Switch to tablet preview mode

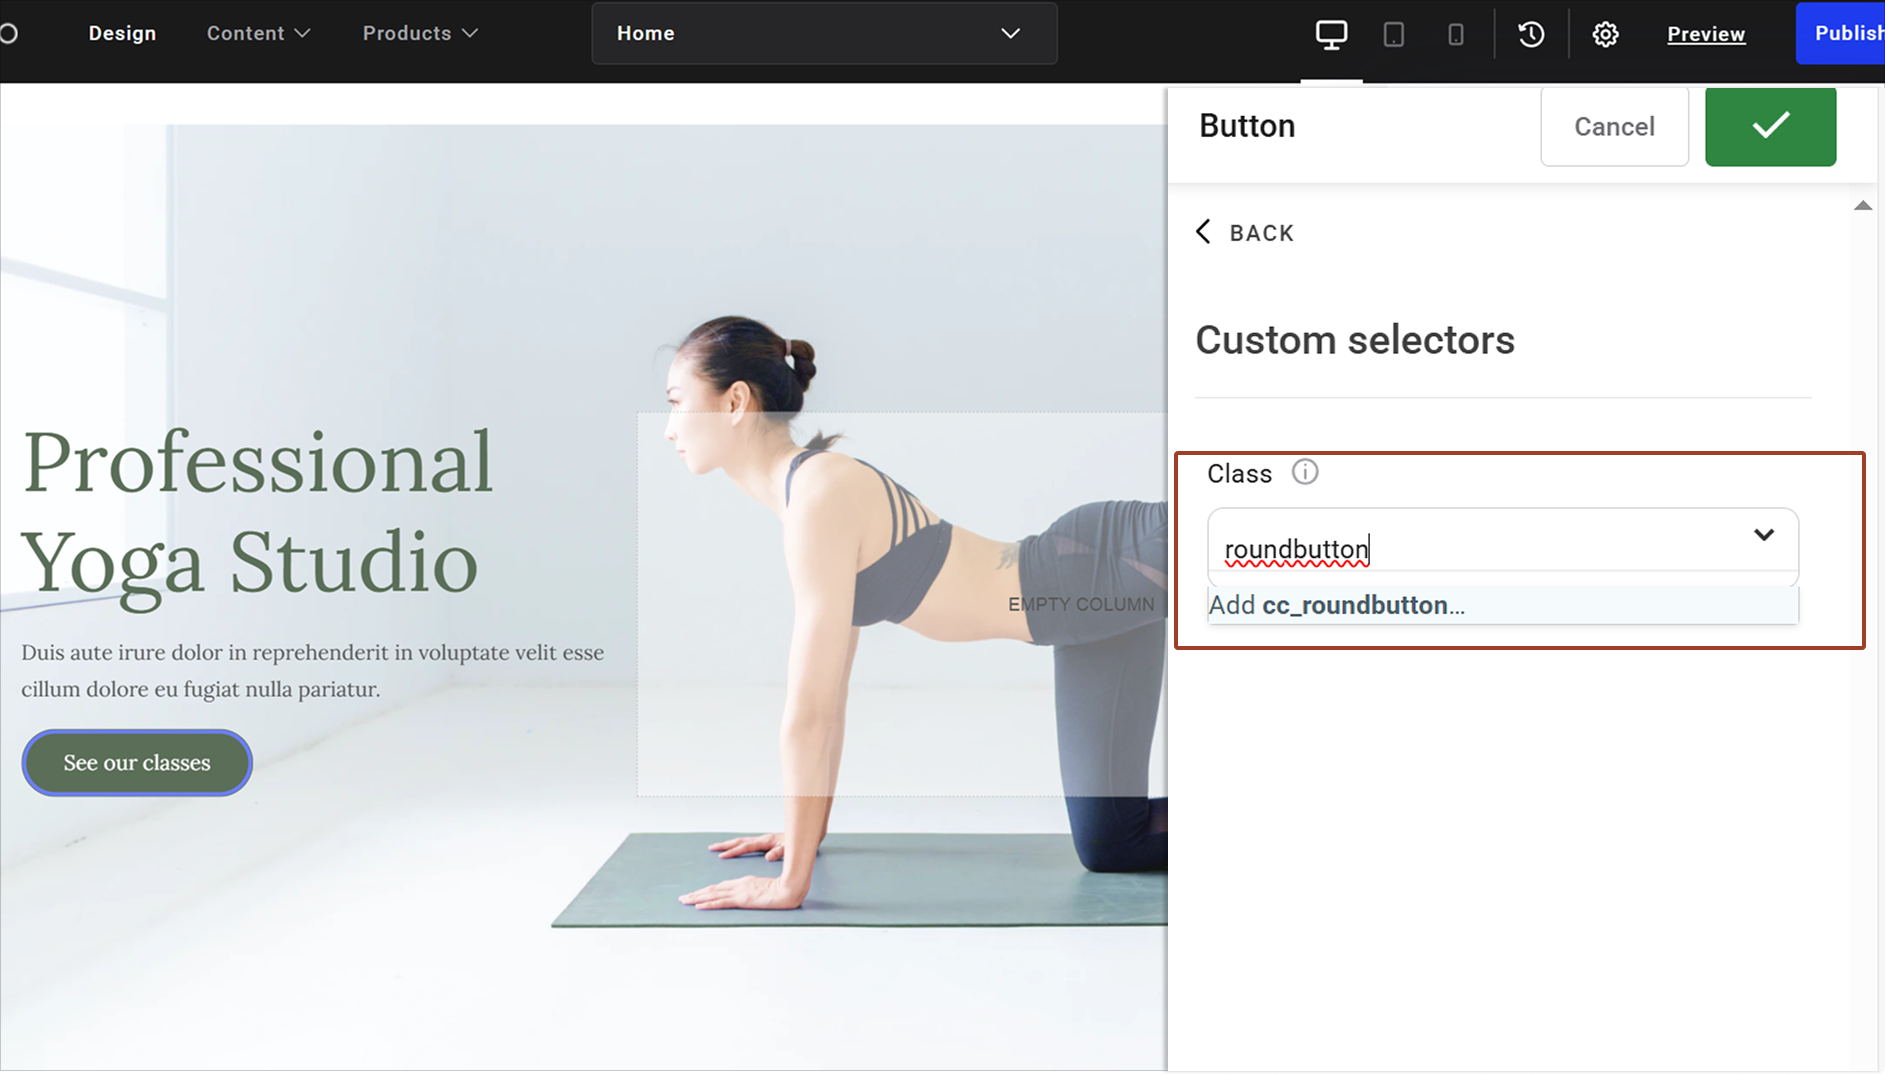pyautogui.click(x=1394, y=33)
